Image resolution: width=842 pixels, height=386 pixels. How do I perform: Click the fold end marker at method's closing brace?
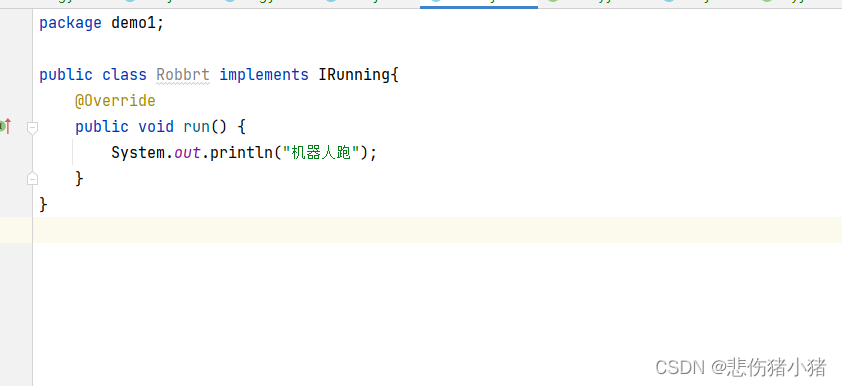coord(33,178)
